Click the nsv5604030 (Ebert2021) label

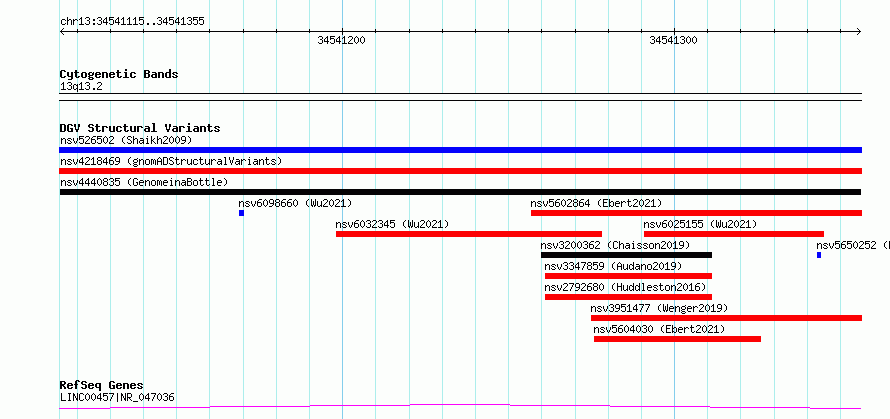click(x=659, y=329)
